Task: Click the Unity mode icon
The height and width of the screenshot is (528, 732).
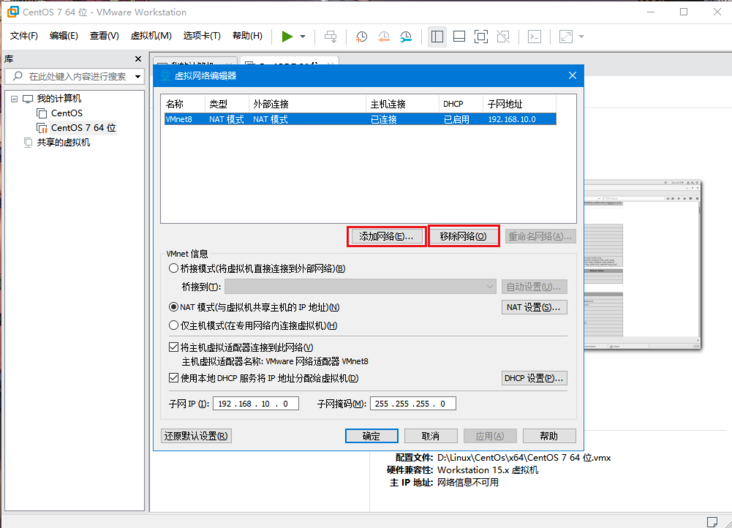Action: 503,36
